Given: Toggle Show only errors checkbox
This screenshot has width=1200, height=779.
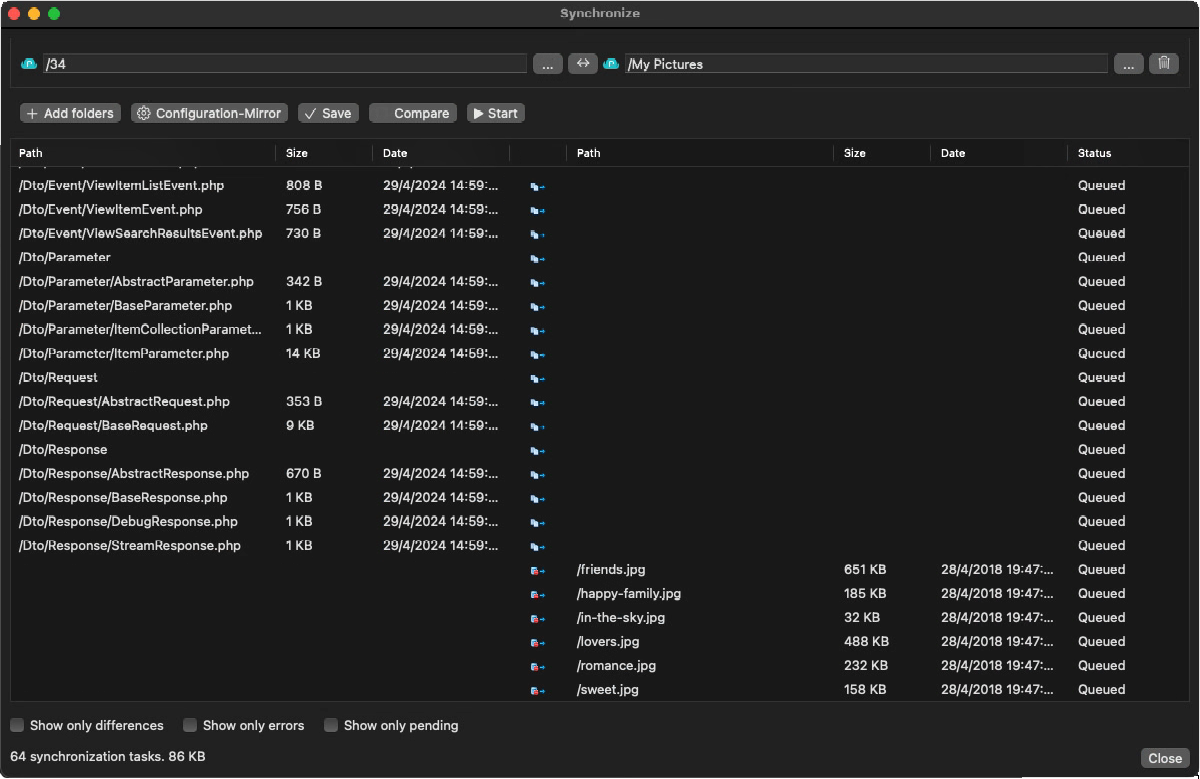Looking at the screenshot, I should click(x=190, y=725).
